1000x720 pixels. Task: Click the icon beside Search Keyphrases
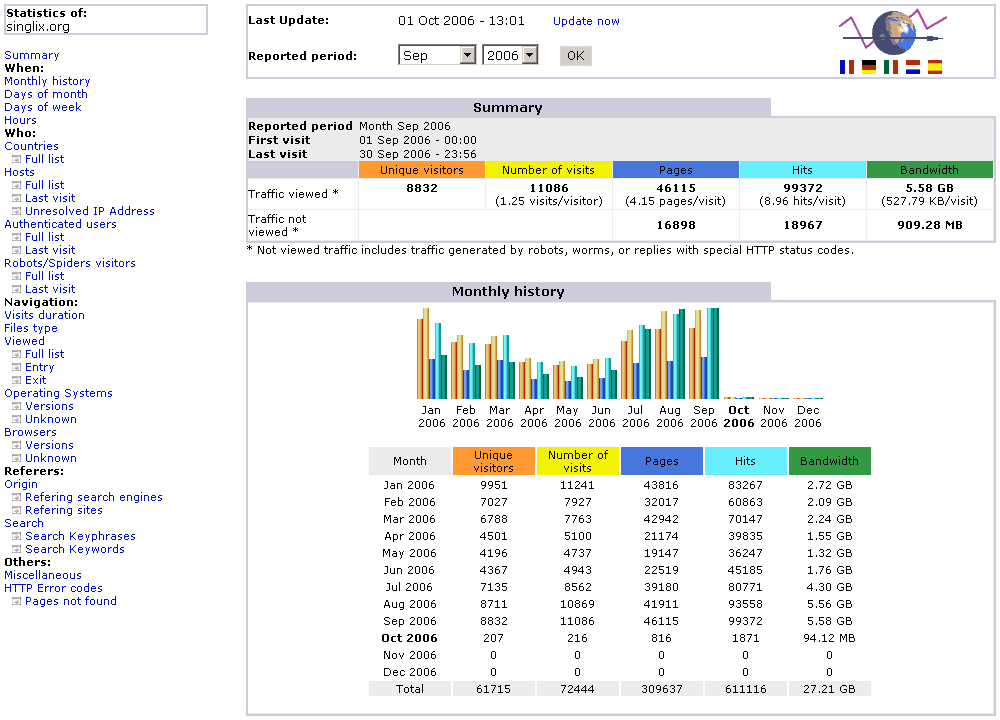tap(16, 537)
